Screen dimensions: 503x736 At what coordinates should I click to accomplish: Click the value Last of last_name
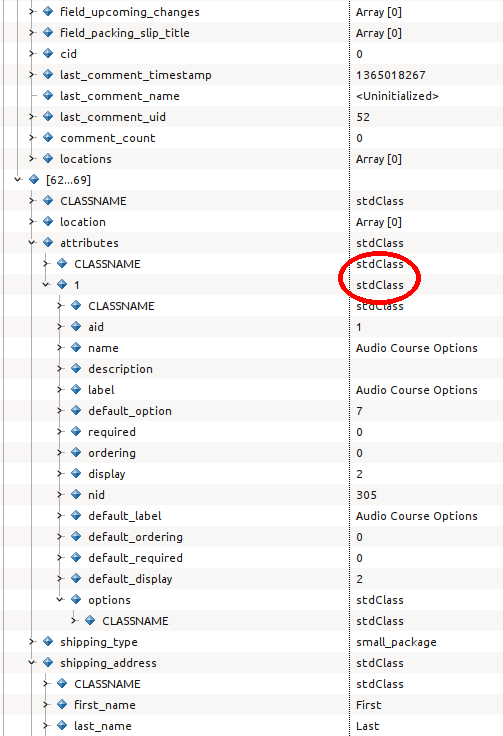click(x=367, y=726)
